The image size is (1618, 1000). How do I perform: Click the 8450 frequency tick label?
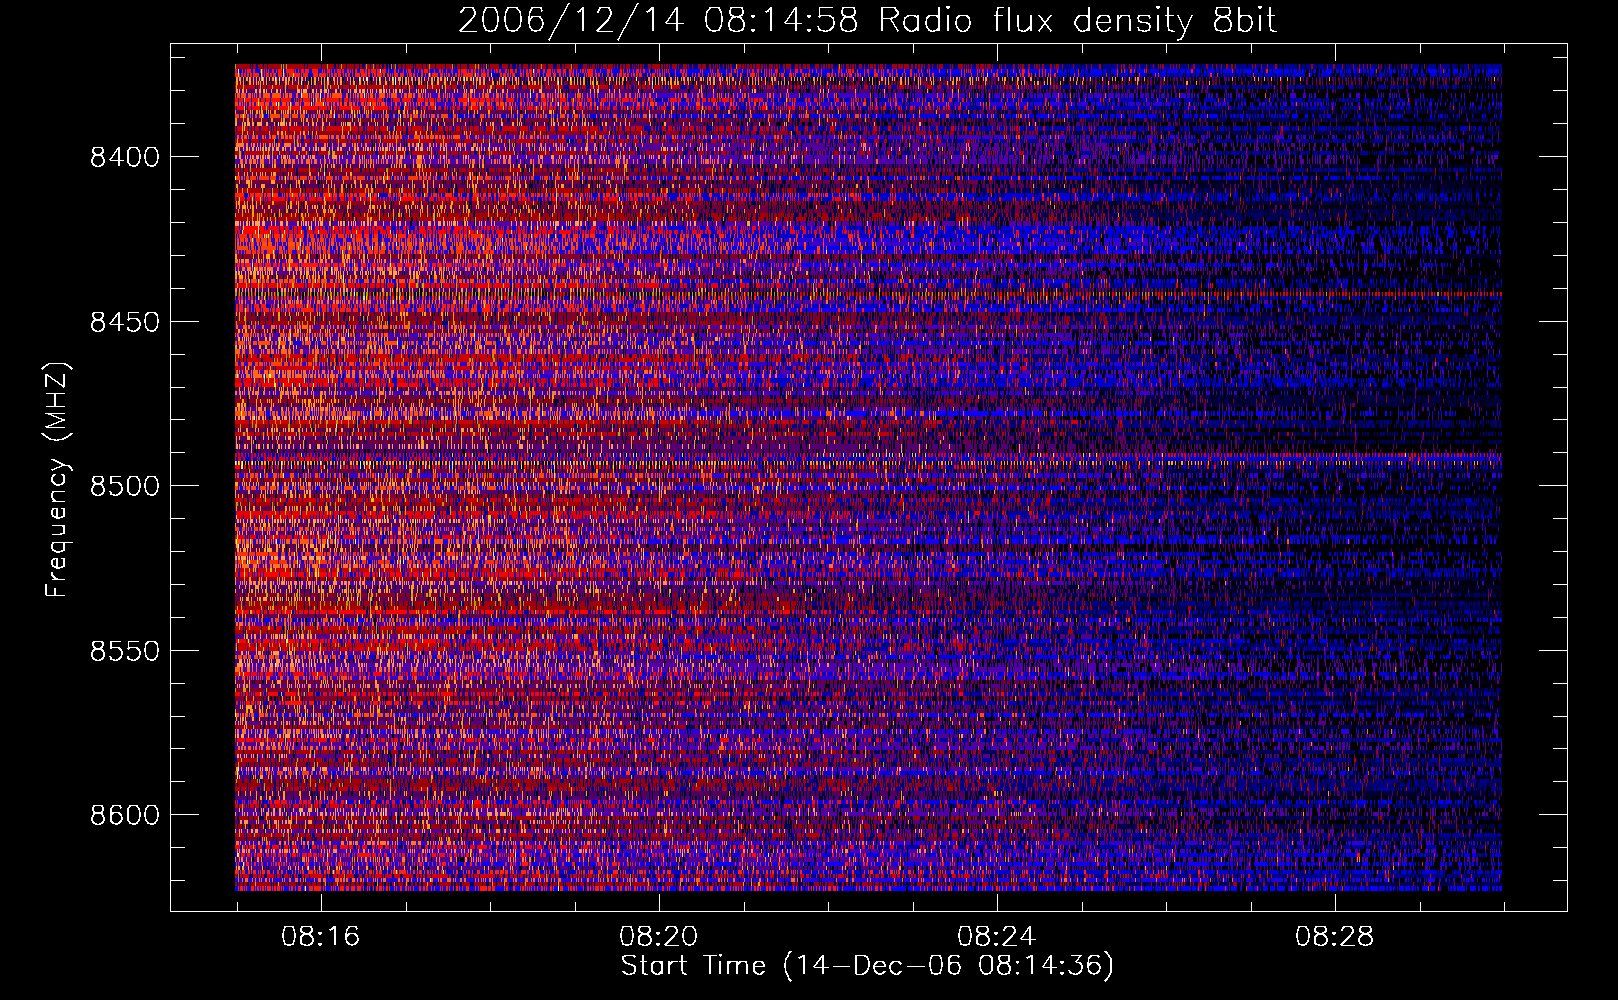pyautogui.click(x=125, y=322)
